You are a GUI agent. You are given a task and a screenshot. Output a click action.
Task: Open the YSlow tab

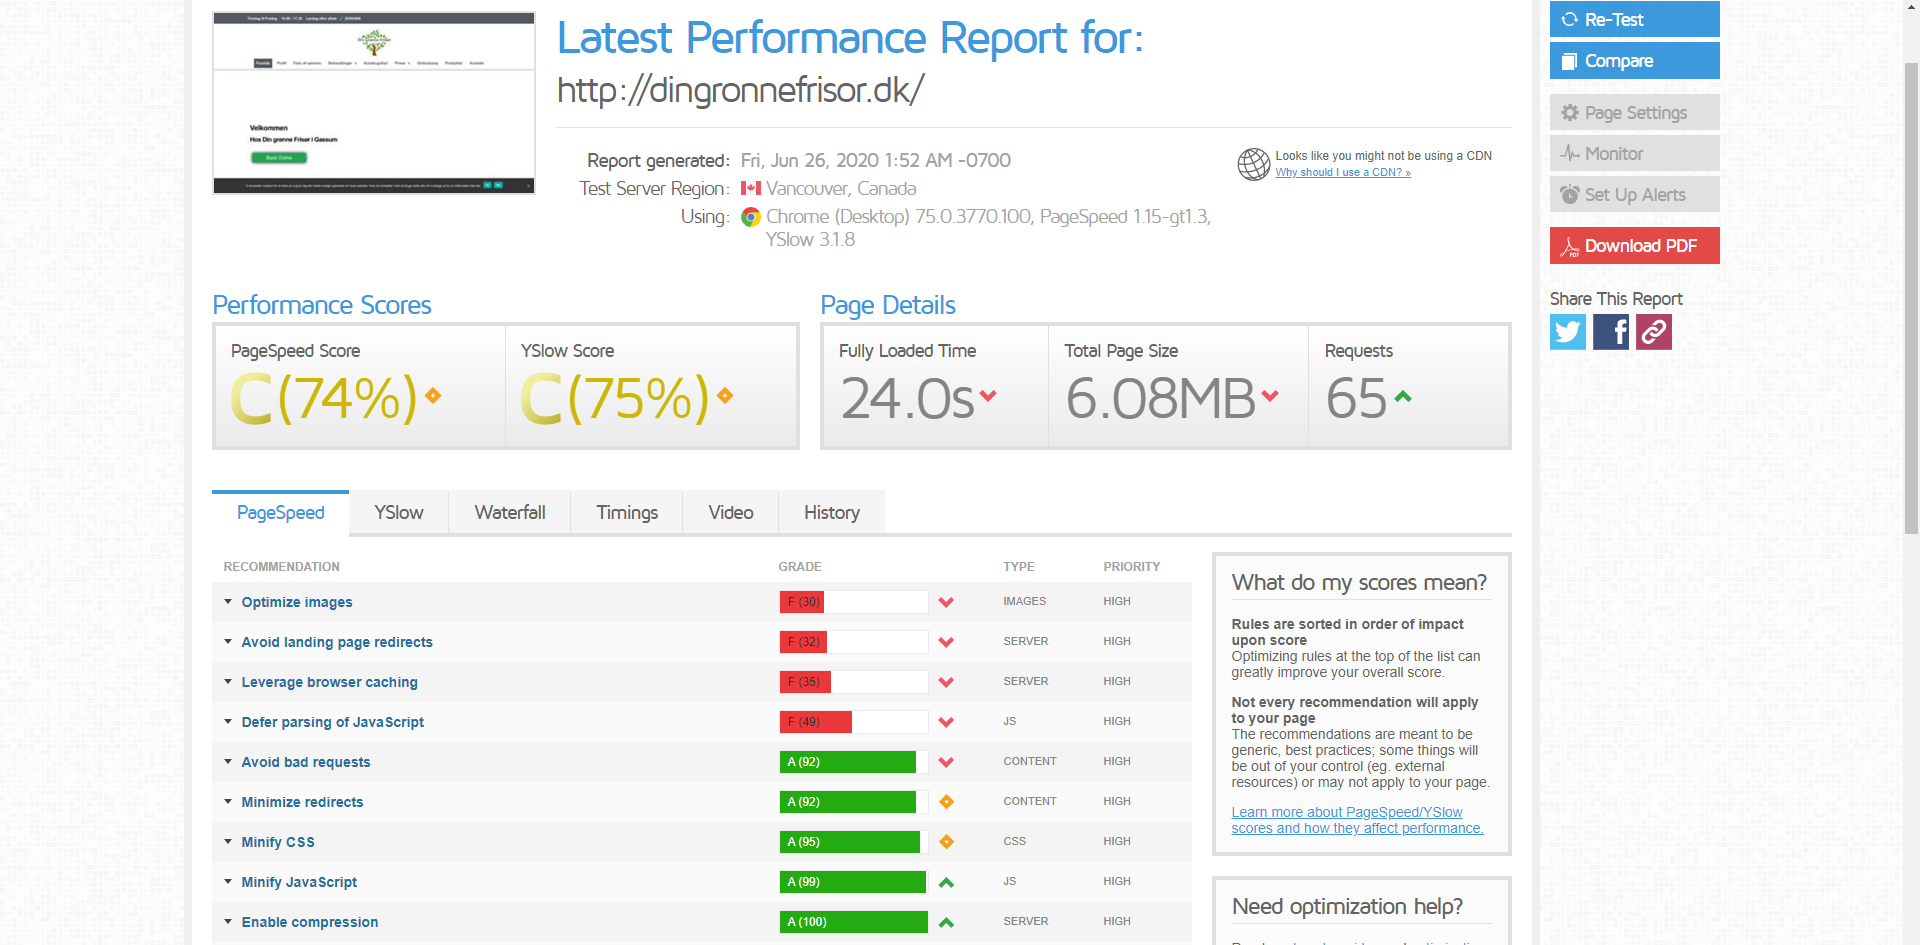point(398,513)
